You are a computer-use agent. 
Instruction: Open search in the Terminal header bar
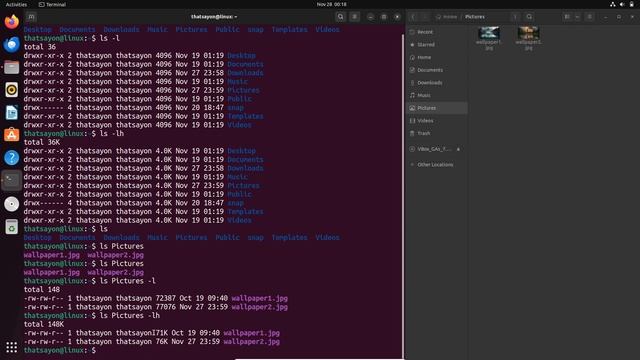tap(340, 17)
